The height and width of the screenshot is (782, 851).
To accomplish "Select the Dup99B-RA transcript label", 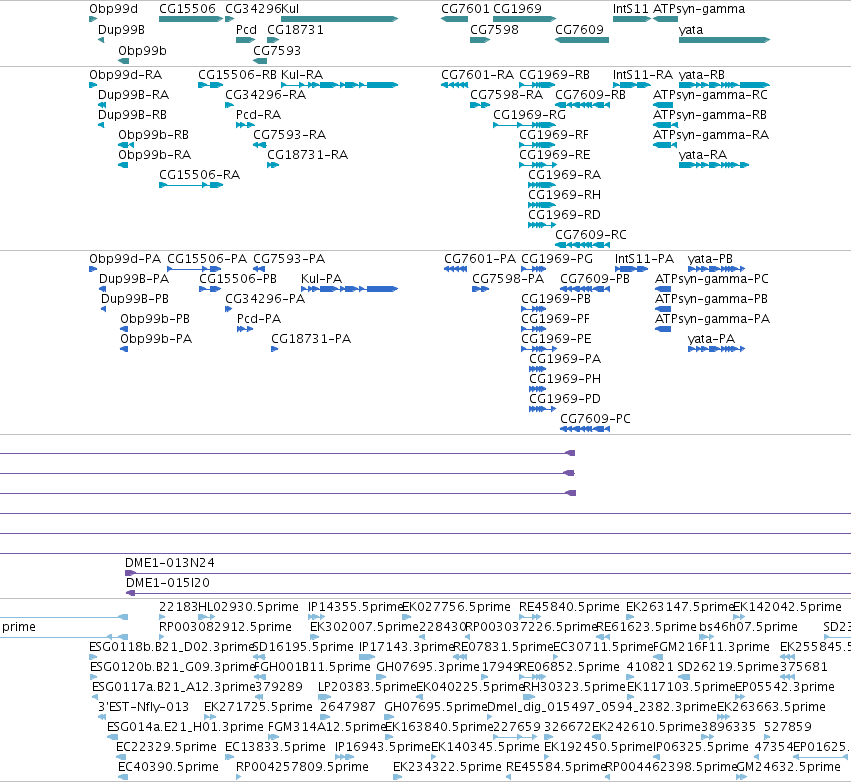I will click(134, 94).
